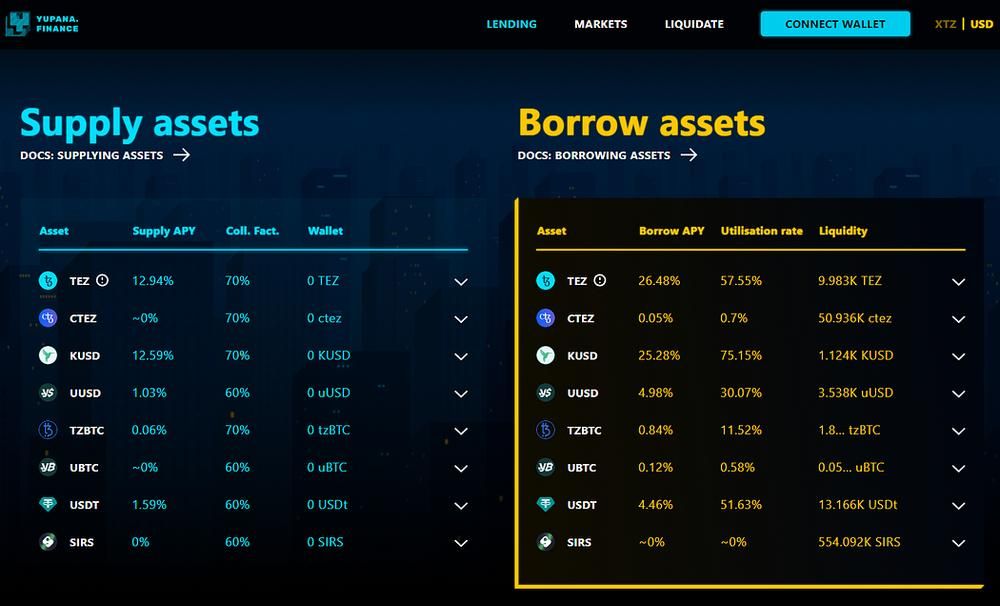Open the MARKETS page
Viewport: 1000px width, 606px height.
601,24
